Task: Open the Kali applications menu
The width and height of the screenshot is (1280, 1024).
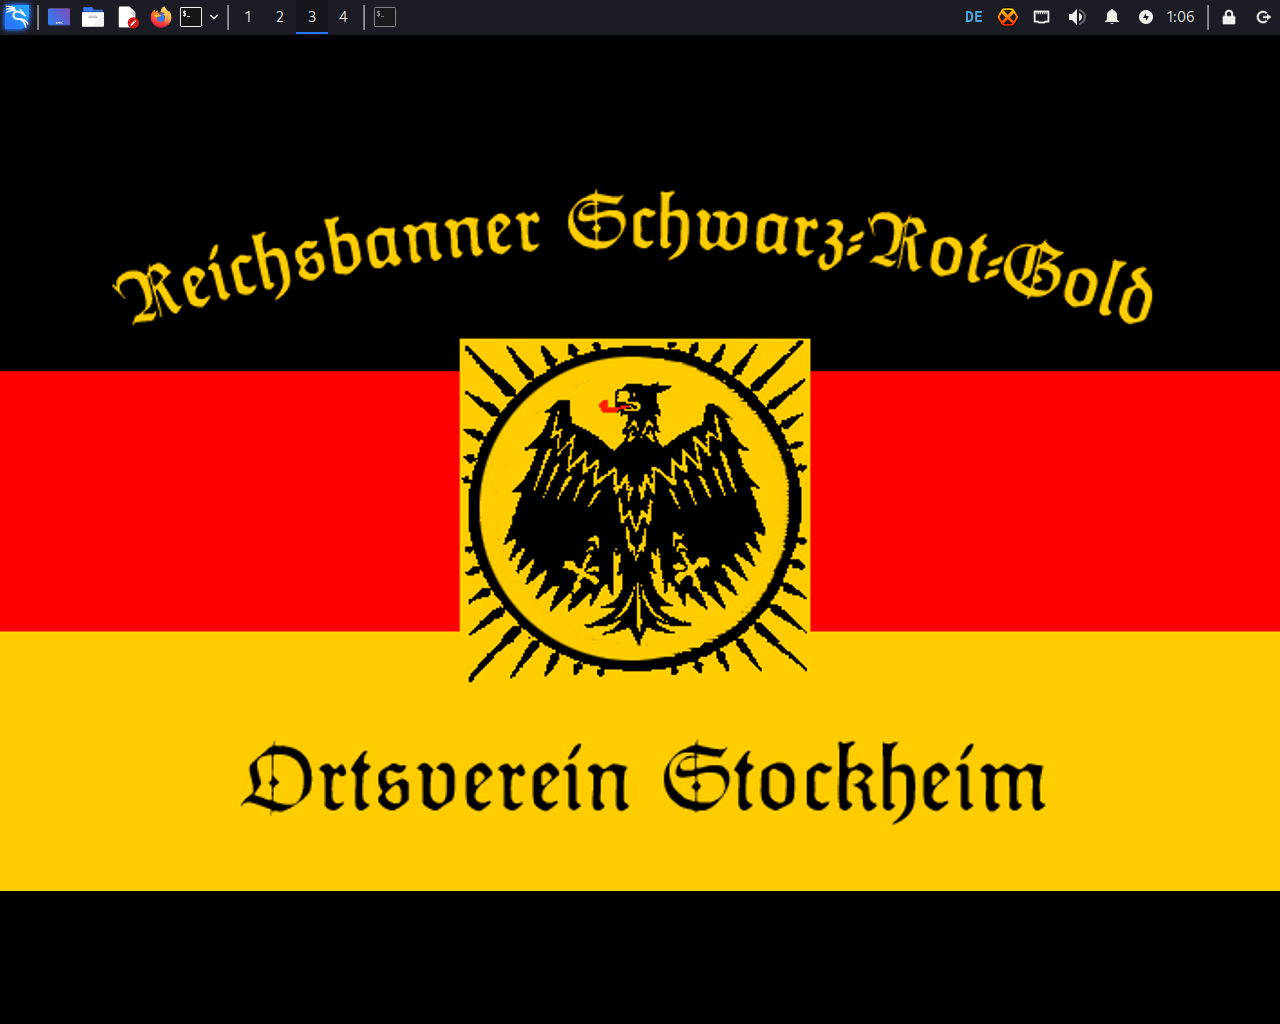Action: pyautogui.click(x=17, y=17)
